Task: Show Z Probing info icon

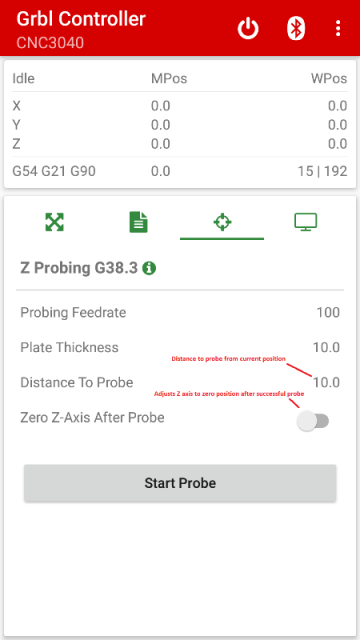Action: pos(149,269)
